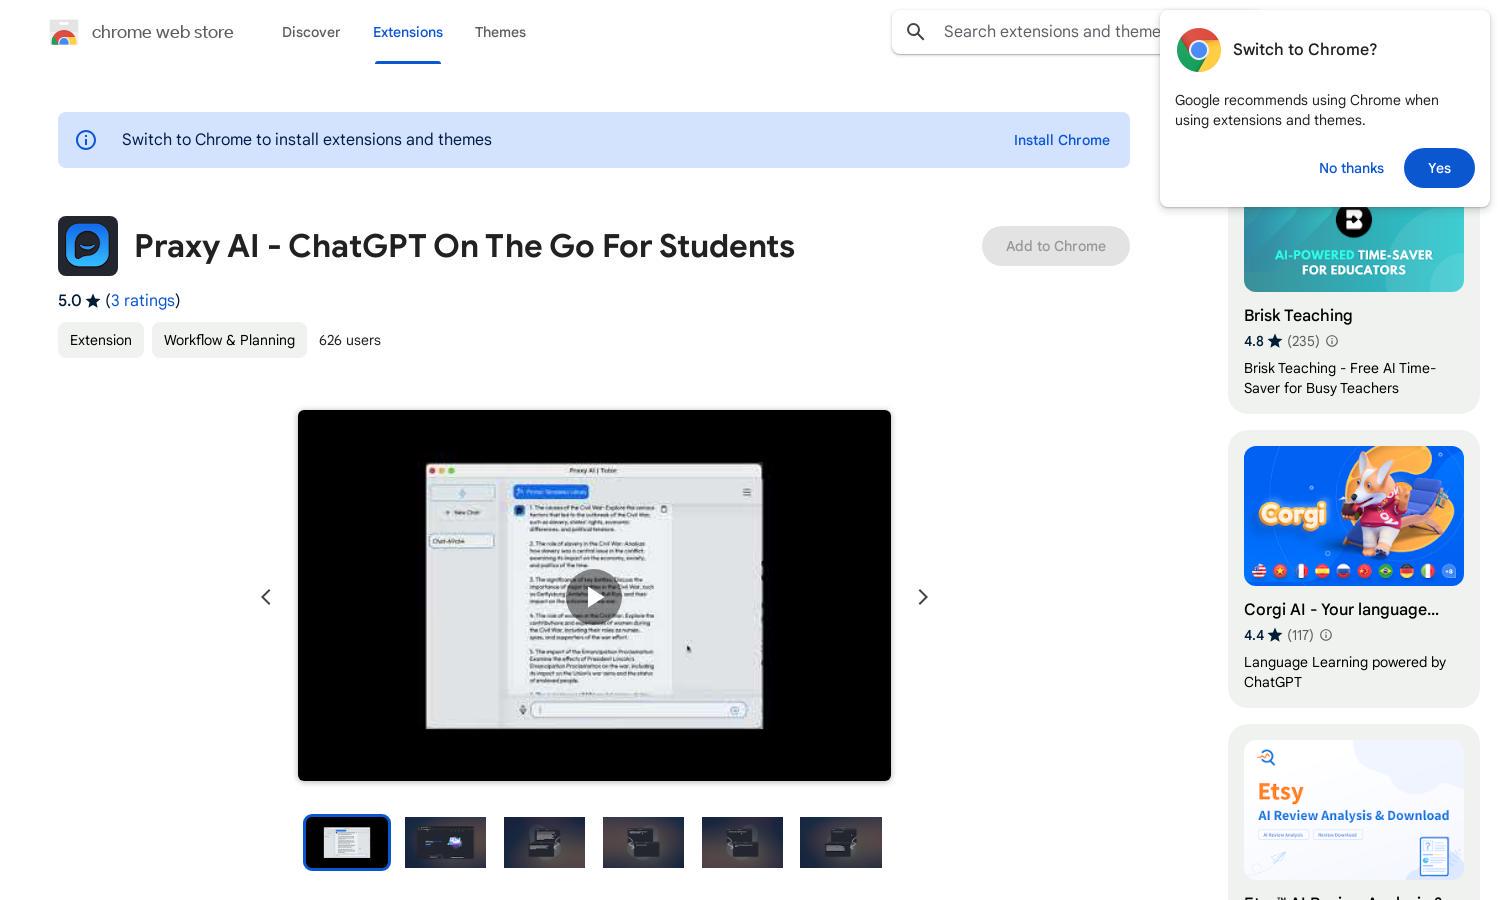Click the Praxy AI extension icon
Viewport: 1500px width, 900px height.
[88, 246]
